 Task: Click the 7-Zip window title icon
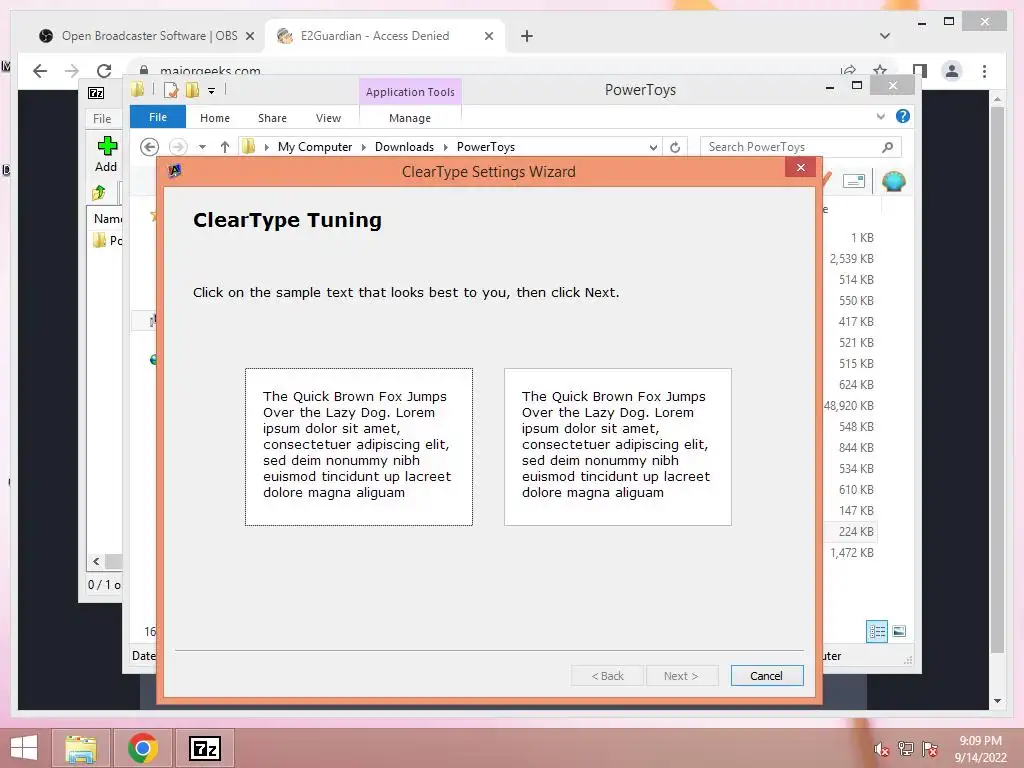[x=96, y=93]
